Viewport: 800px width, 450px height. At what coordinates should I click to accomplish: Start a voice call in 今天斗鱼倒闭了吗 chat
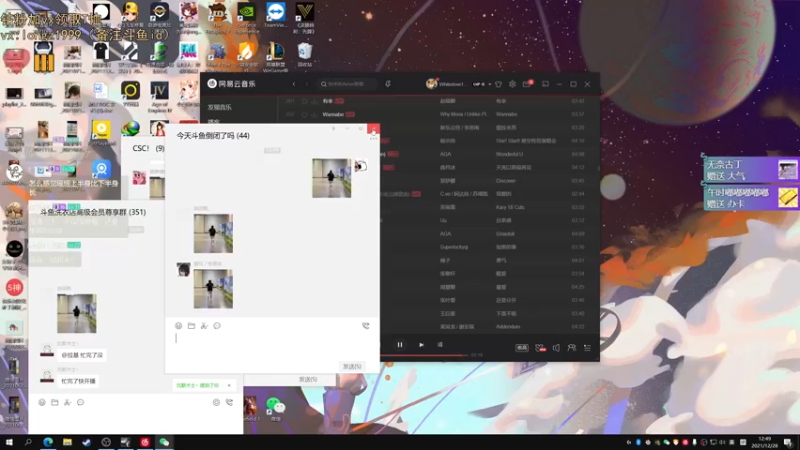pyautogui.click(x=366, y=326)
